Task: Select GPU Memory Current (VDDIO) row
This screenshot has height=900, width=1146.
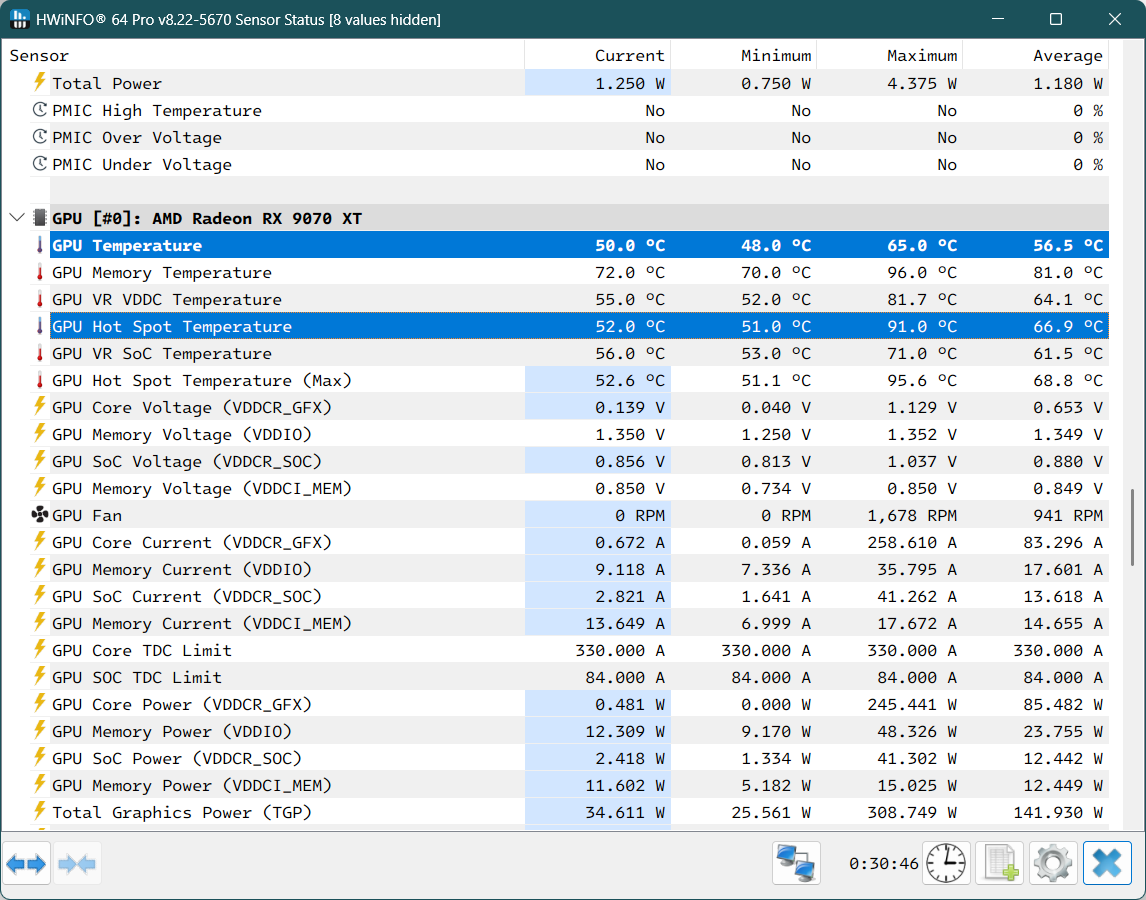Action: click(580, 570)
